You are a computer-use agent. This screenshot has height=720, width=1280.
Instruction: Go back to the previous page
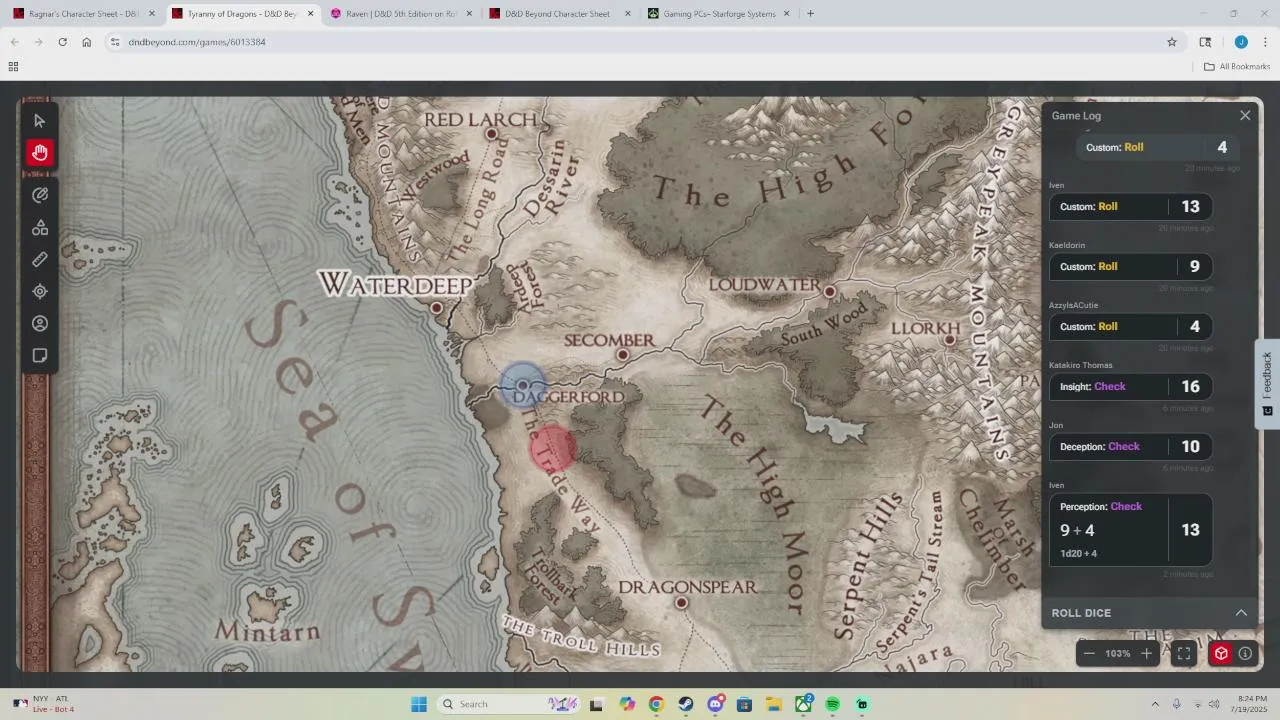point(14,42)
